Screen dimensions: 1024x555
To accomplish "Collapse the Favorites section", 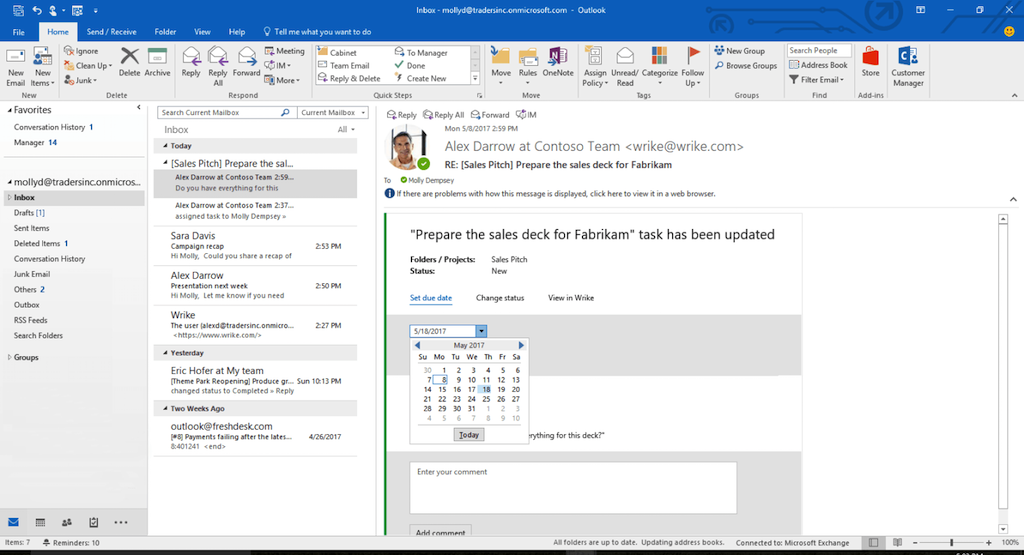I will [x=9, y=110].
